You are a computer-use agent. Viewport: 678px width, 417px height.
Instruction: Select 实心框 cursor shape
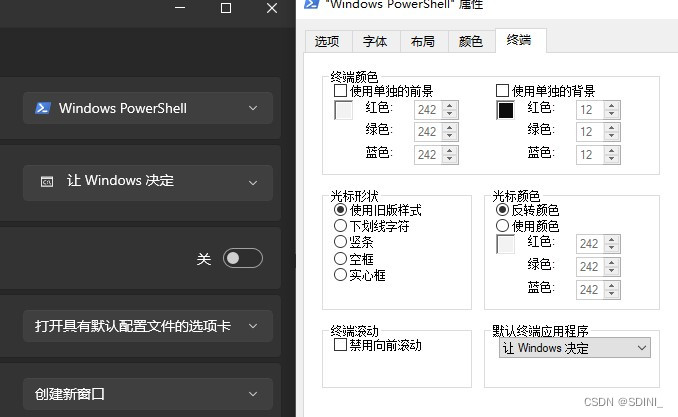[x=340, y=275]
